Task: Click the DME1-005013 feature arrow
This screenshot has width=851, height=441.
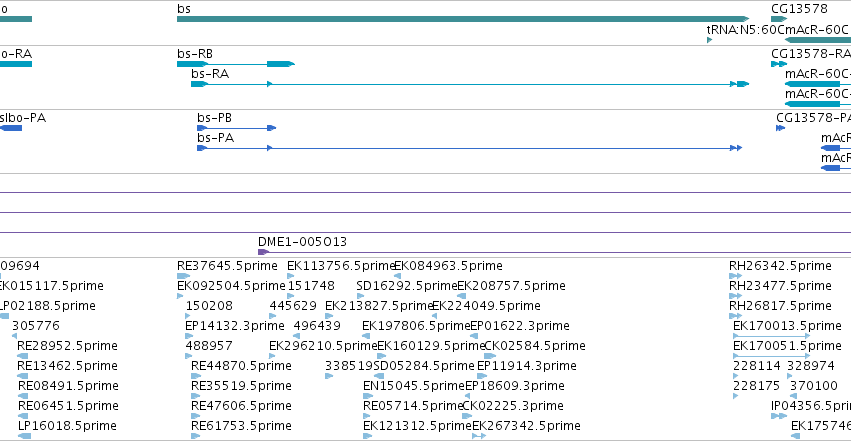Action: click(554, 252)
